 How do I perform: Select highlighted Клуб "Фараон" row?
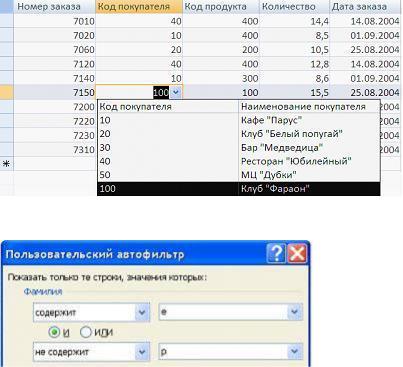pos(239,189)
